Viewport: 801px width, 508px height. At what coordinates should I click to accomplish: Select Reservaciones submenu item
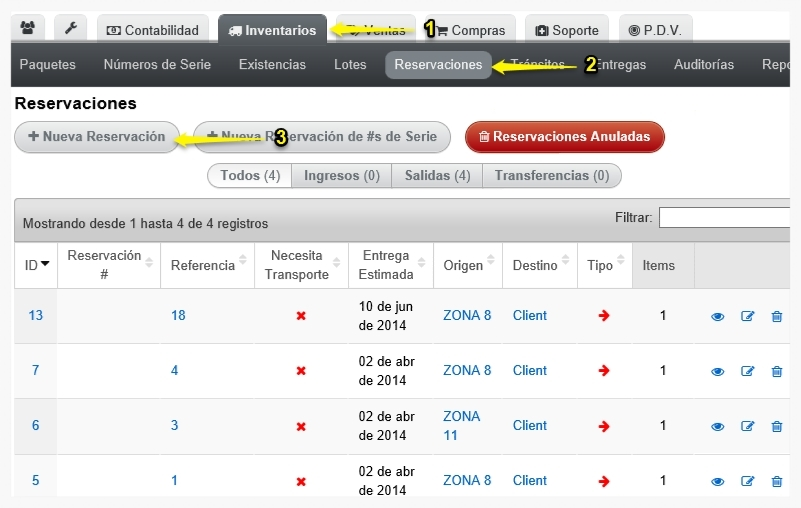[x=438, y=64]
